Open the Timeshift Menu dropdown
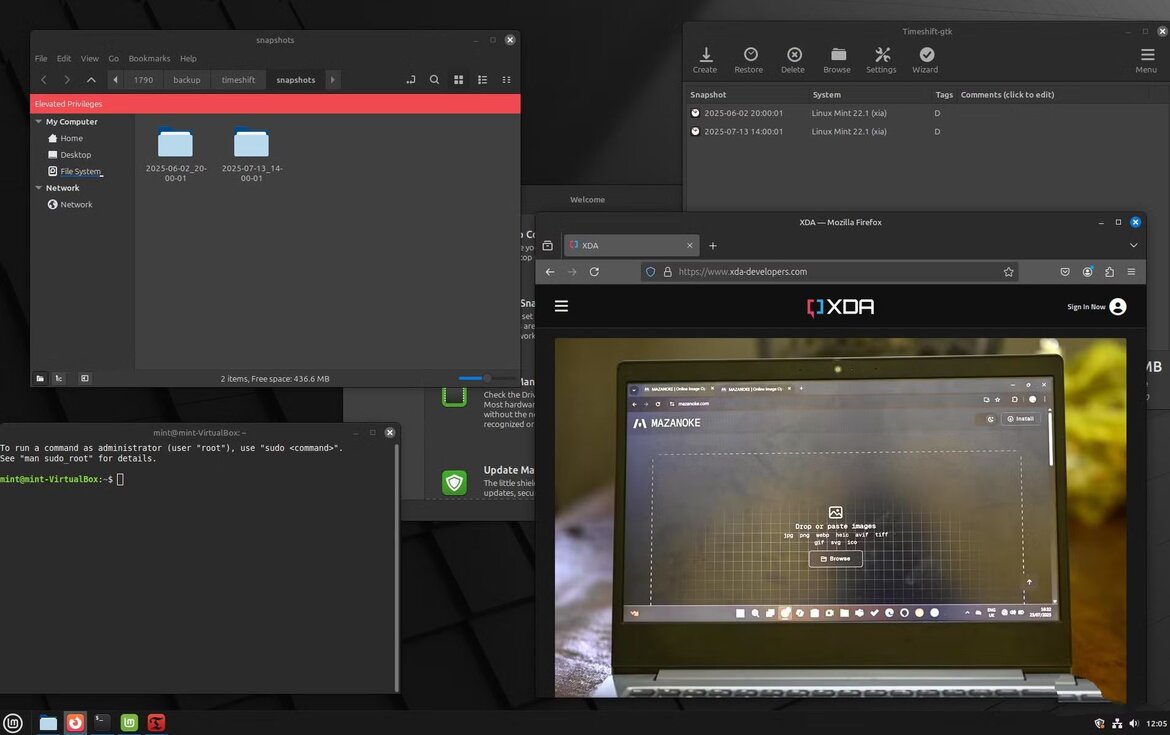Image resolution: width=1170 pixels, height=735 pixels. point(1145,57)
